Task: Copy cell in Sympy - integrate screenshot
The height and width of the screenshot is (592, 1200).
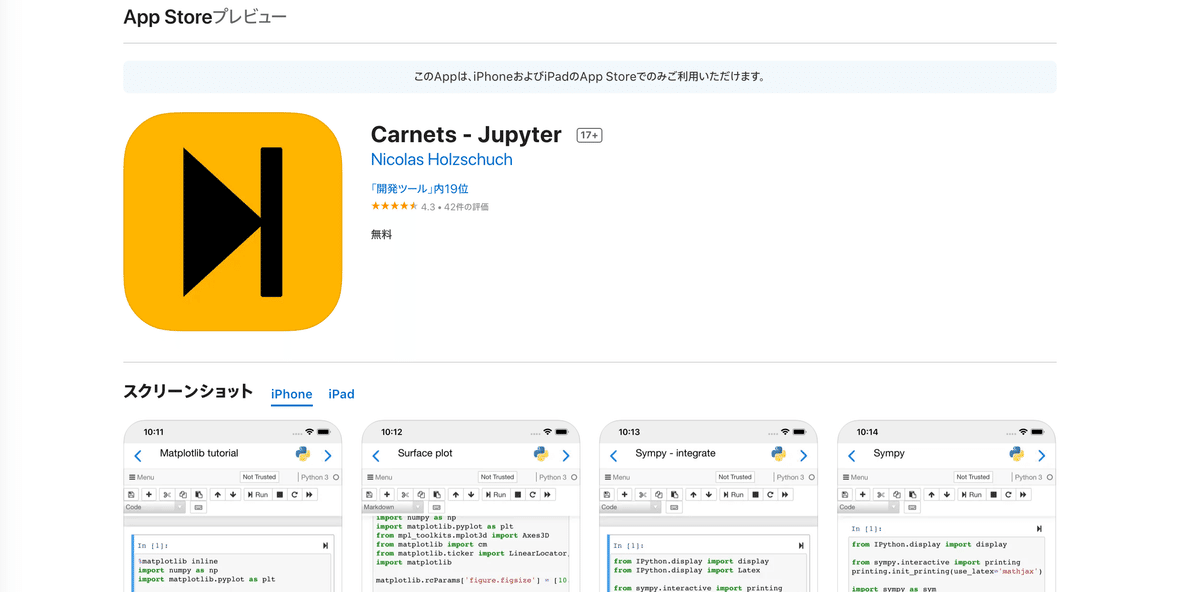Action: [659, 495]
